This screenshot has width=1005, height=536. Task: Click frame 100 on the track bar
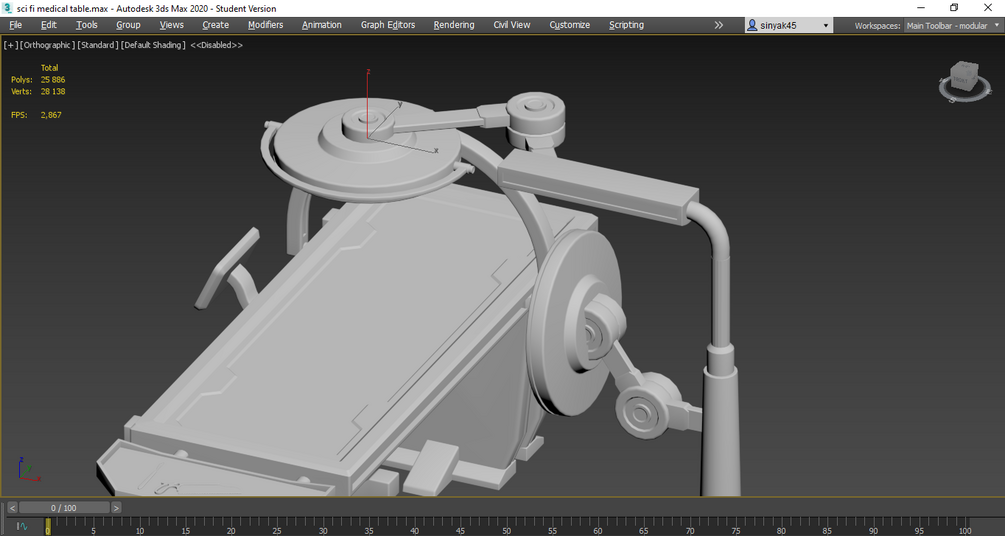coord(965,527)
